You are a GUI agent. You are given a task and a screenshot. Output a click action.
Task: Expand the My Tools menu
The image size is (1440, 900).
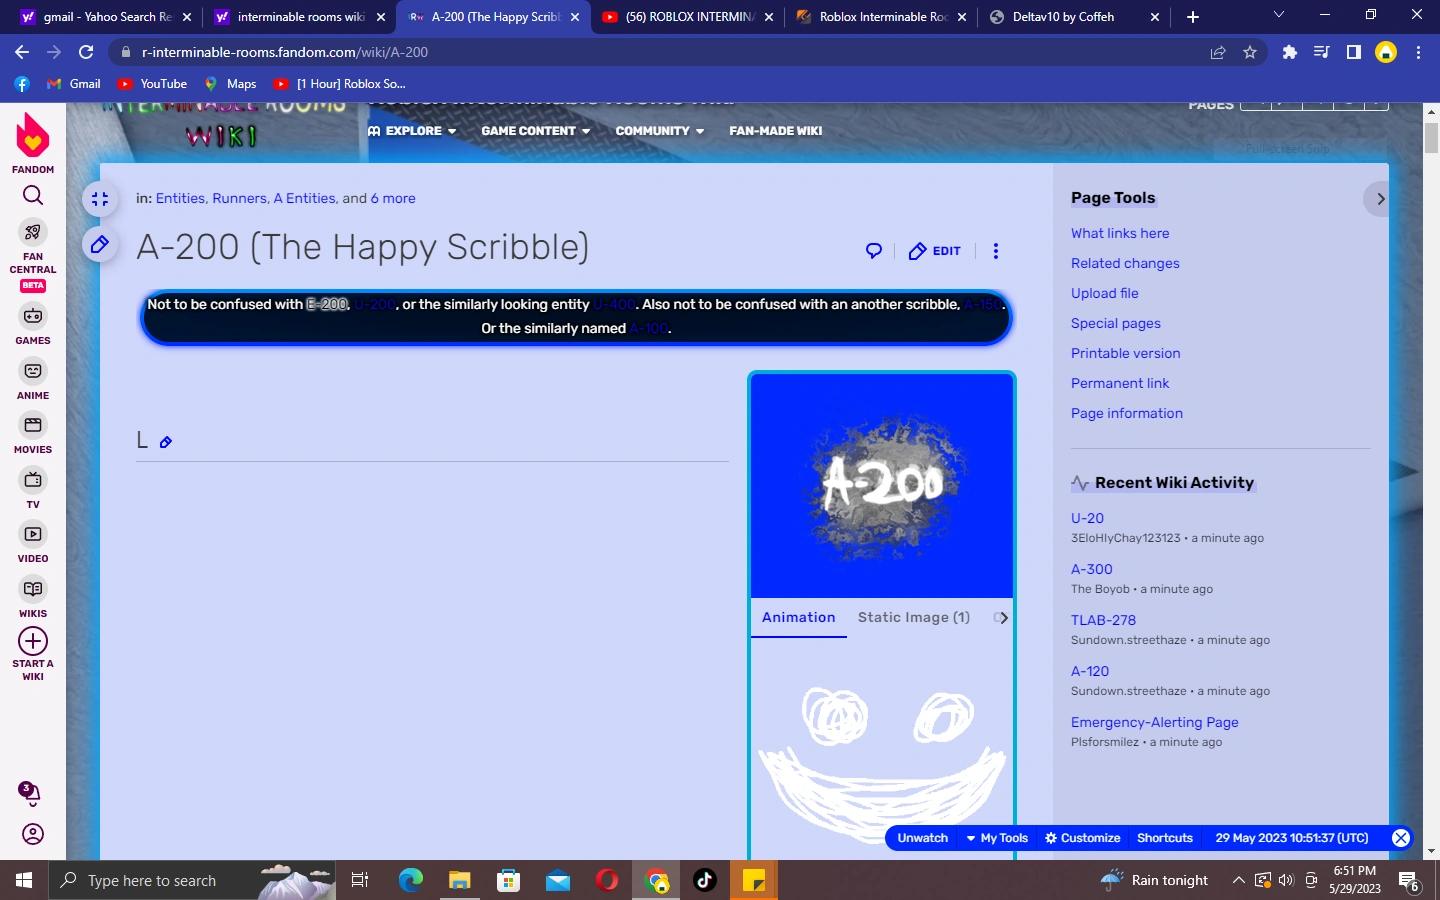pyautogui.click(x=998, y=838)
